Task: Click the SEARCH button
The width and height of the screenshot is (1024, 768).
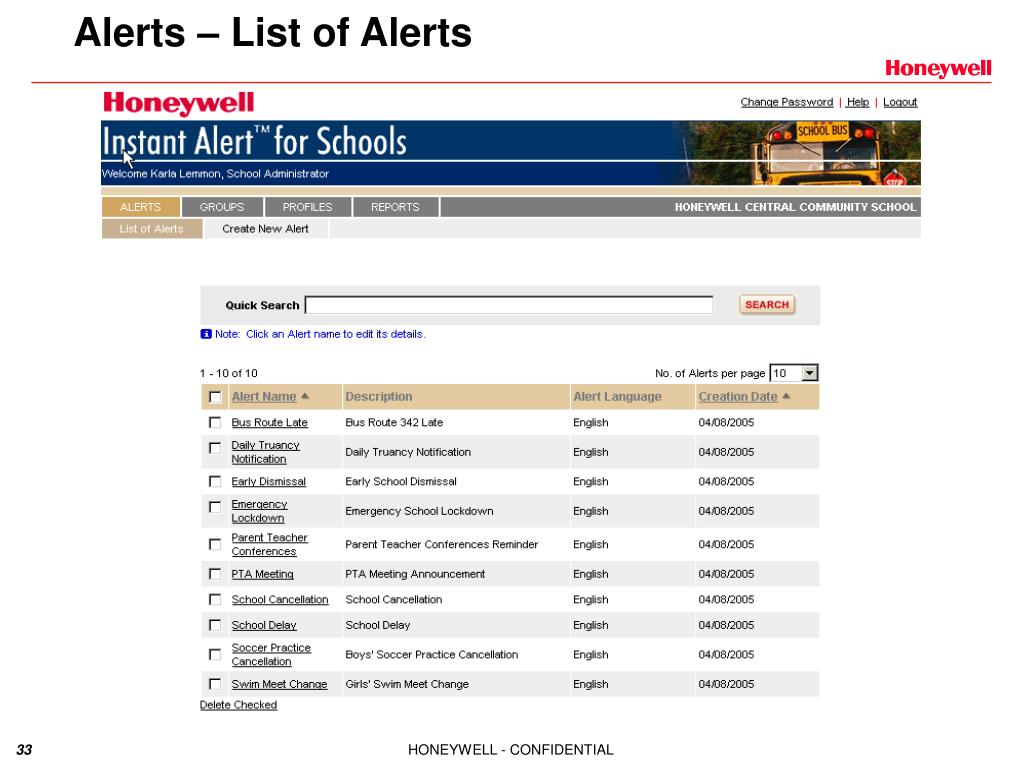Action: click(767, 305)
